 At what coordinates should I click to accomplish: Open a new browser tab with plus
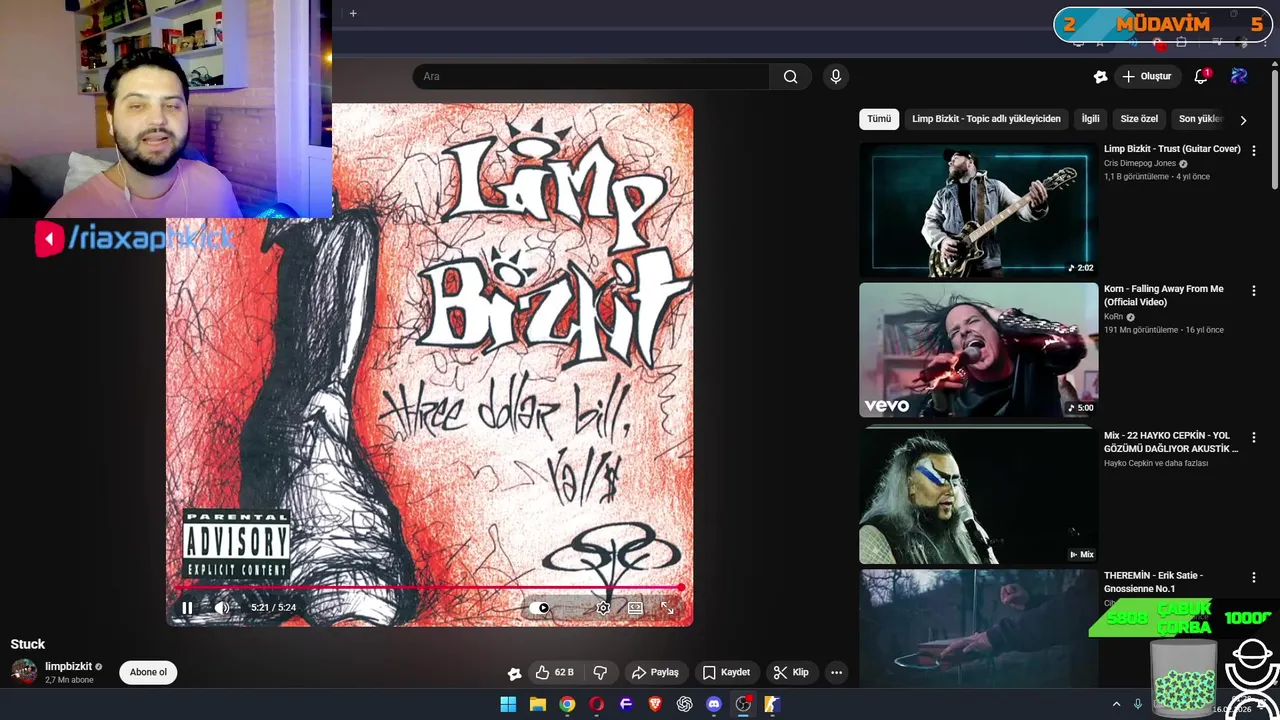click(x=353, y=13)
